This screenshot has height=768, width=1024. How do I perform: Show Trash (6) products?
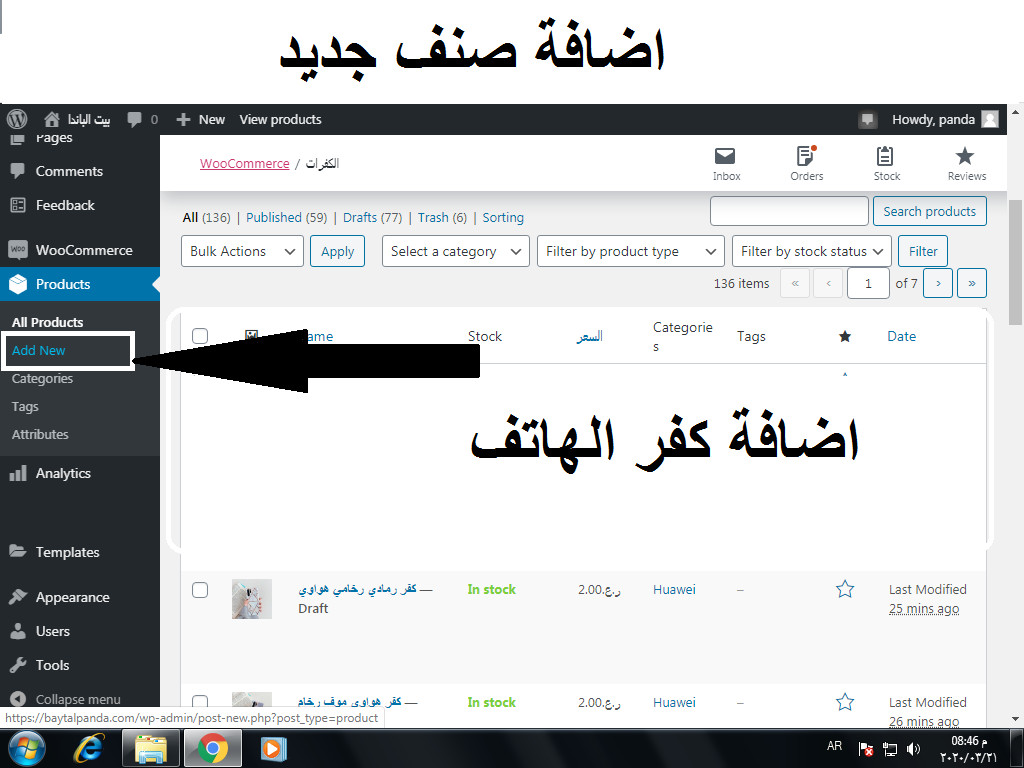[442, 217]
